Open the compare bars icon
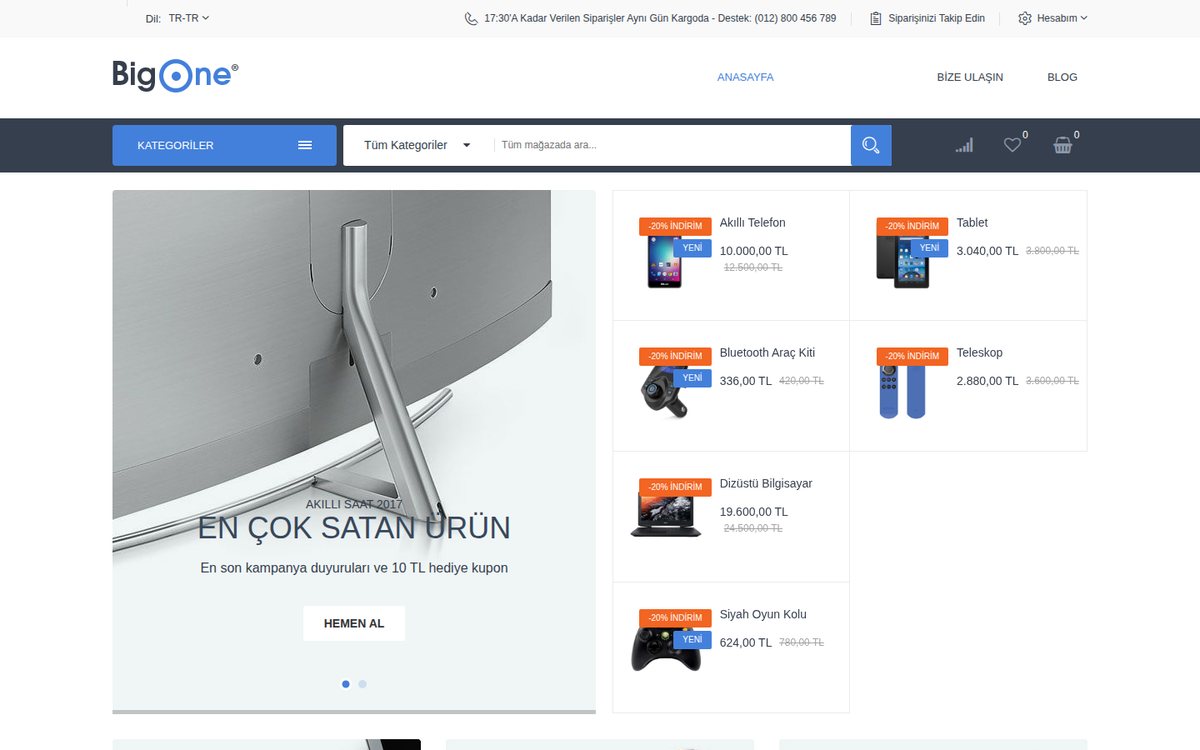The image size is (1200, 750). [964, 145]
